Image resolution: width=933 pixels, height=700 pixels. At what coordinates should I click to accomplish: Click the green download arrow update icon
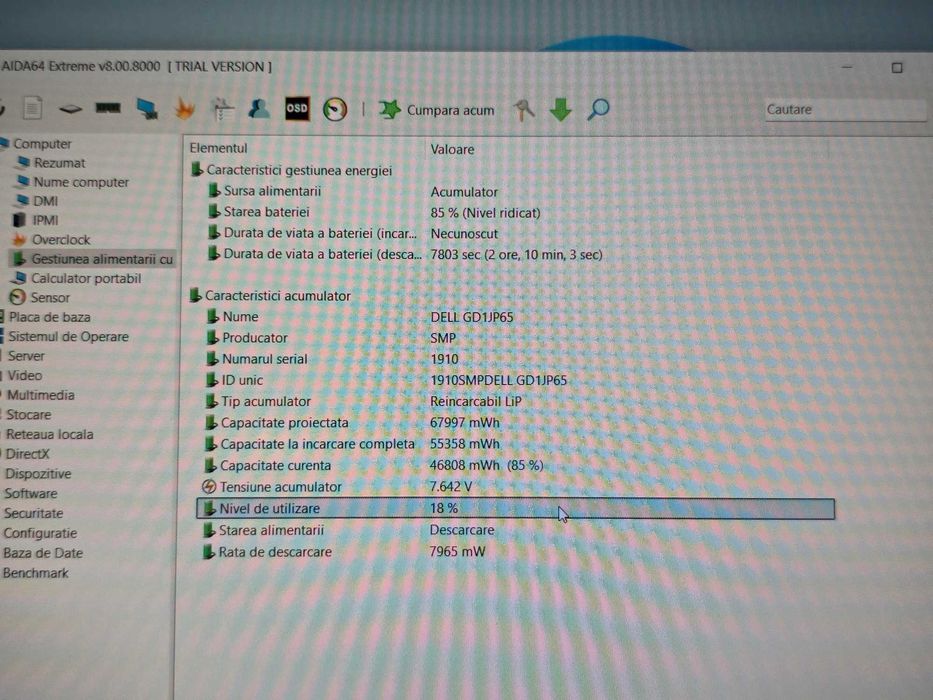coord(561,110)
